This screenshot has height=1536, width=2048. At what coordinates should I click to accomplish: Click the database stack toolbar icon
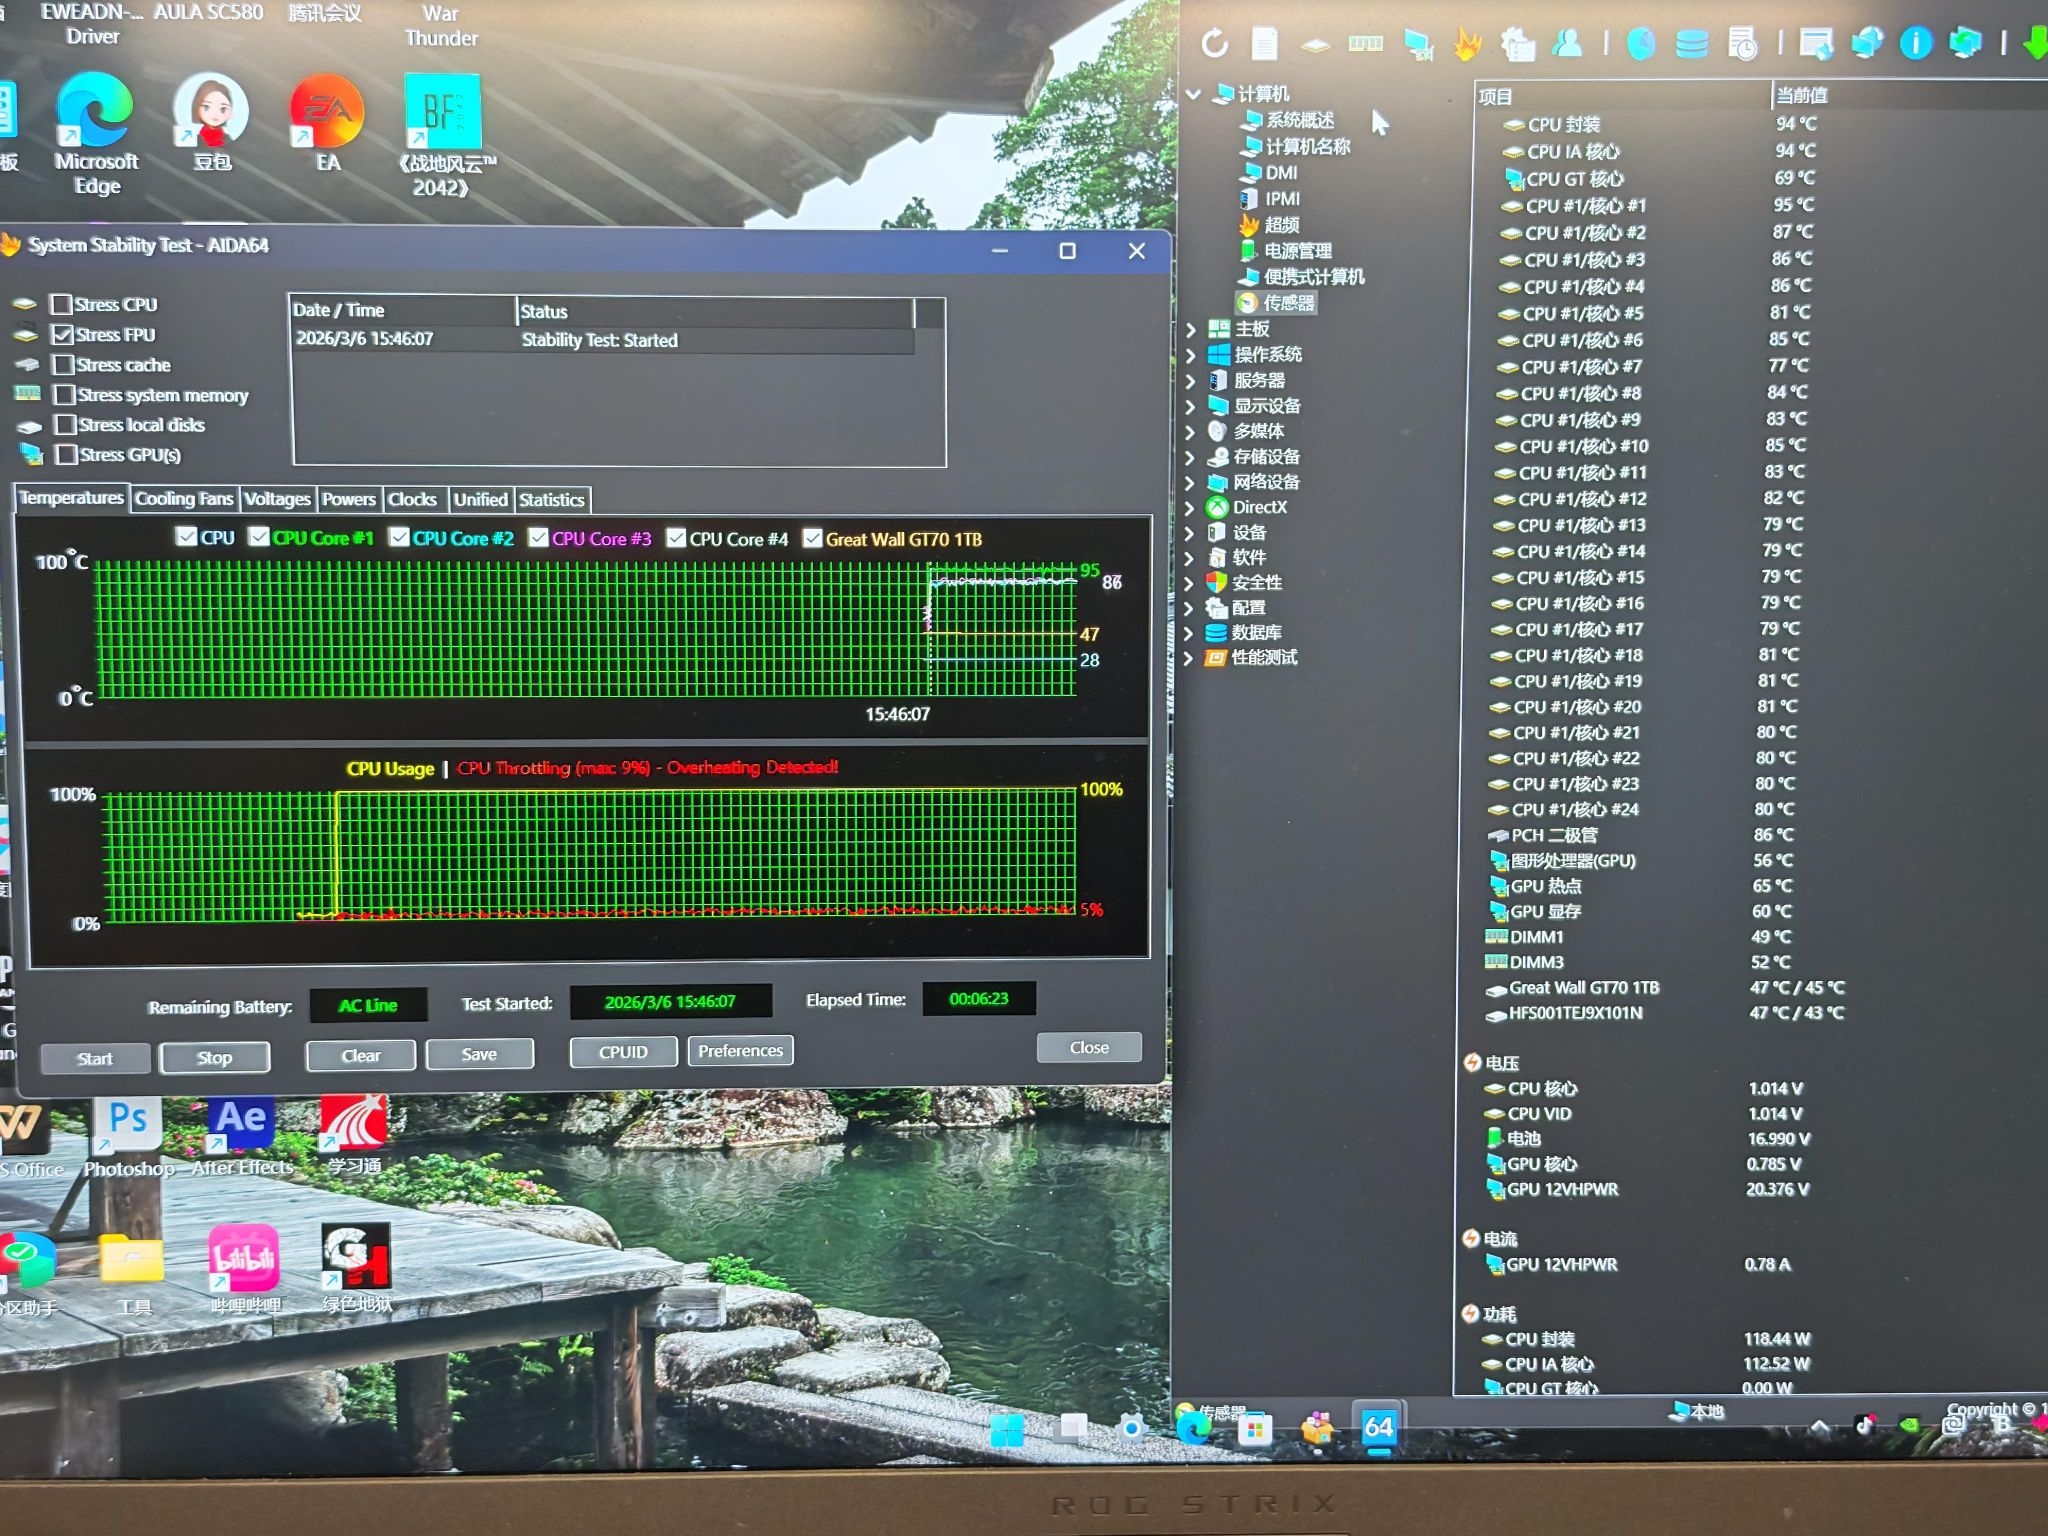(1691, 44)
